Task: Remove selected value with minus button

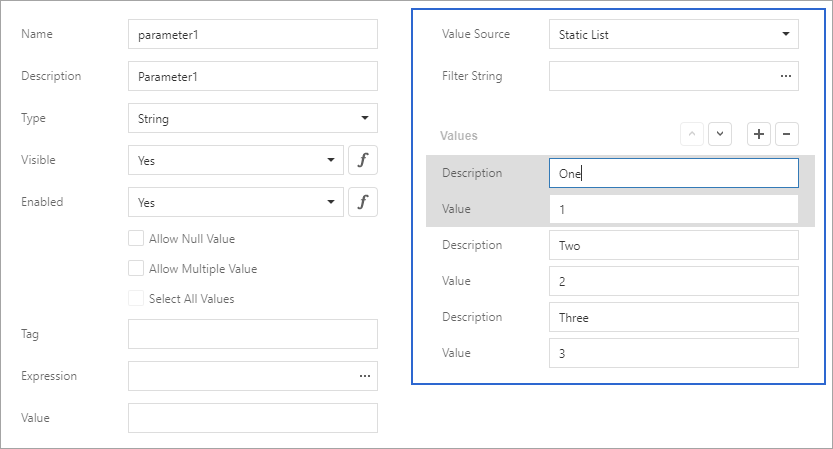Action: [x=786, y=134]
